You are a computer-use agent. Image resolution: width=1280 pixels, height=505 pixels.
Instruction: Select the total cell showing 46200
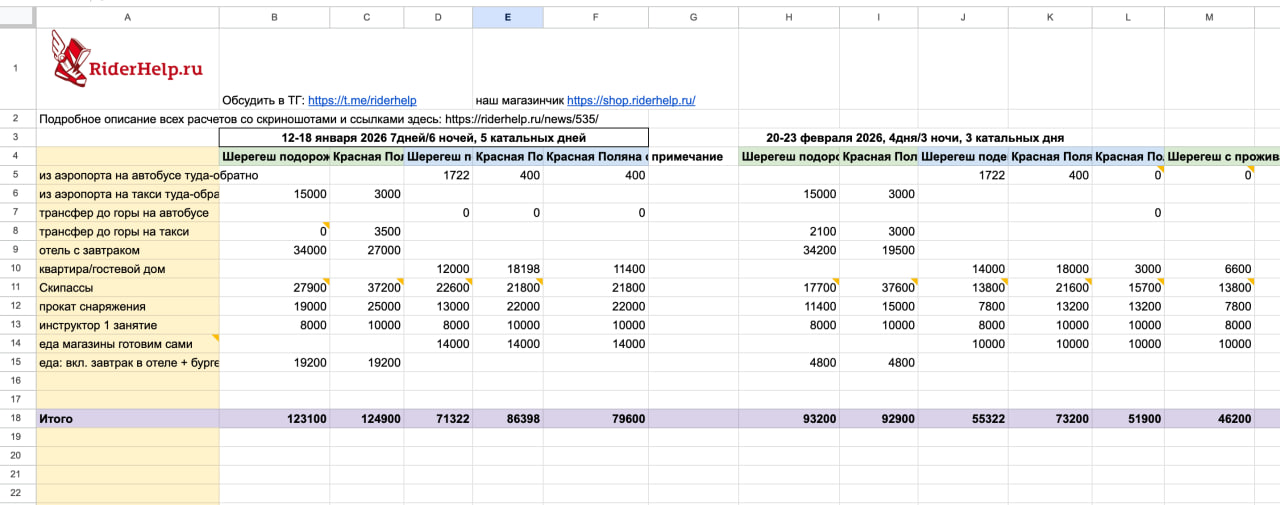click(x=1222, y=419)
